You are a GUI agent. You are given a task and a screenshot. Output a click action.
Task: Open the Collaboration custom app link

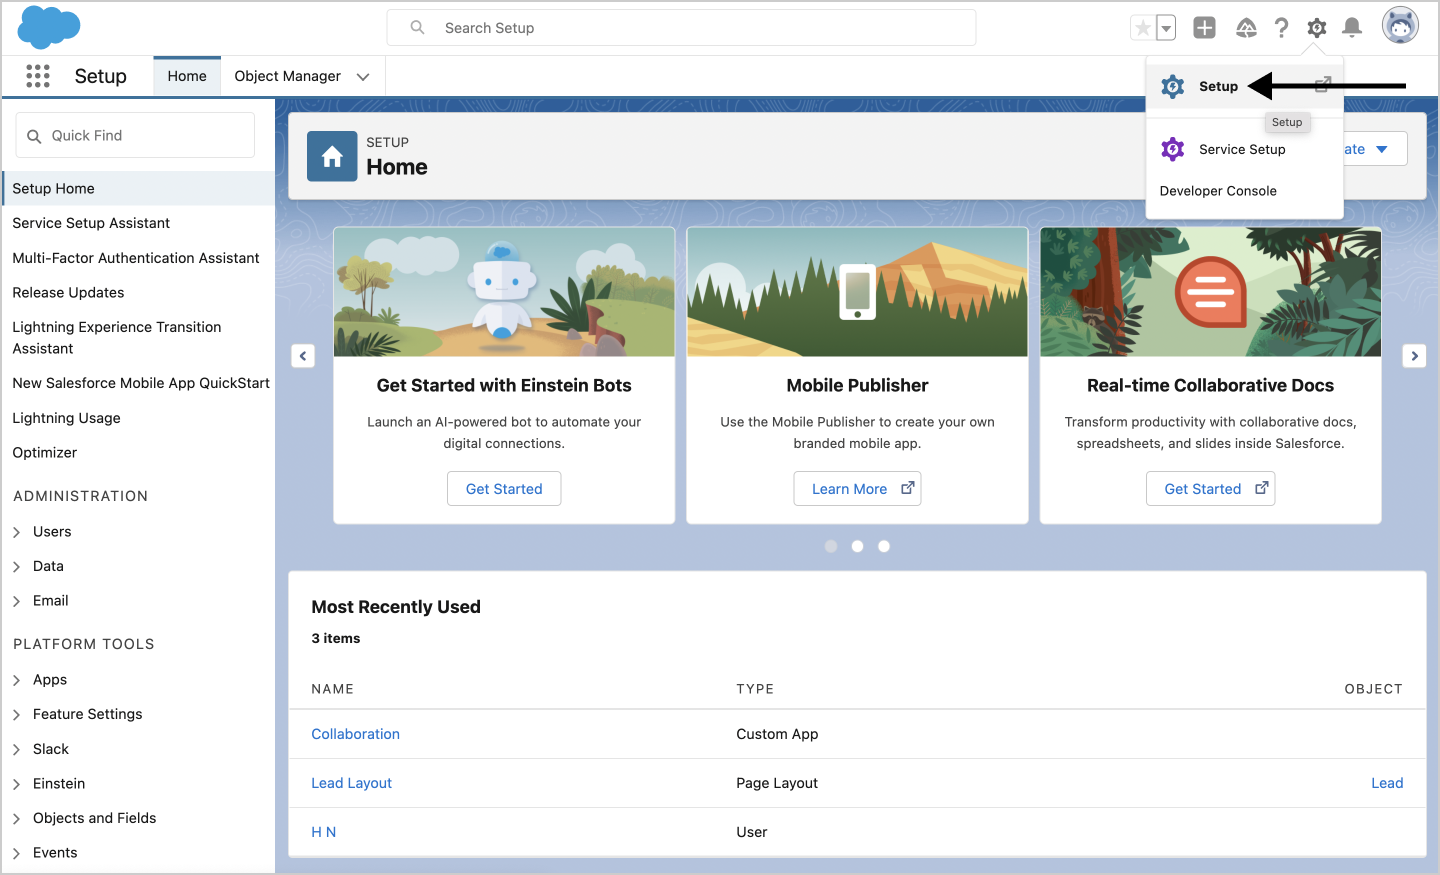click(355, 734)
